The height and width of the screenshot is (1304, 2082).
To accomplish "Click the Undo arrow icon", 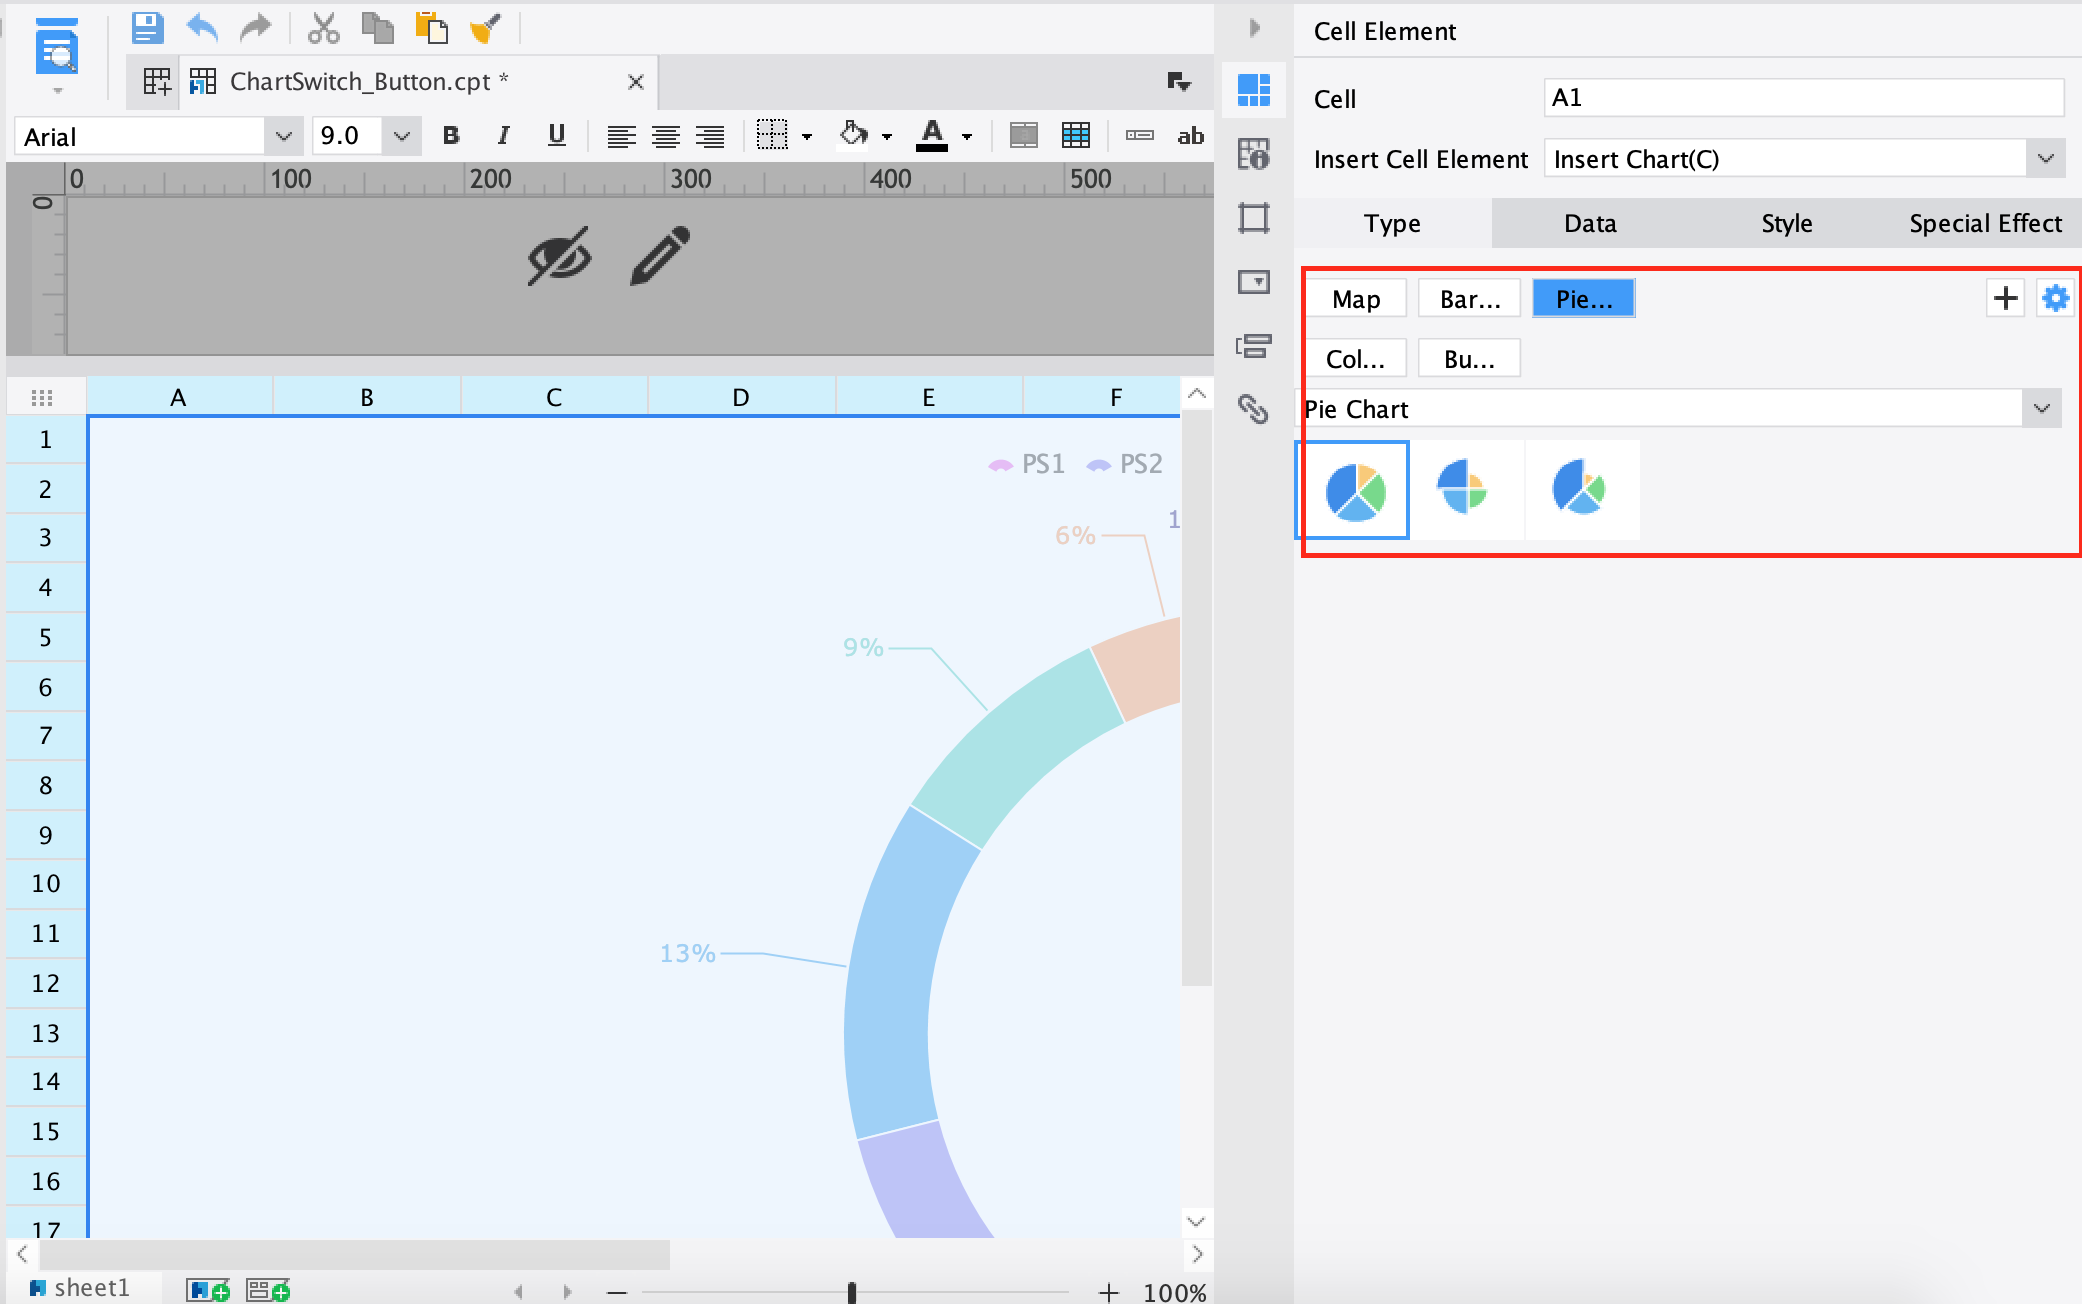I will [202, 28].
